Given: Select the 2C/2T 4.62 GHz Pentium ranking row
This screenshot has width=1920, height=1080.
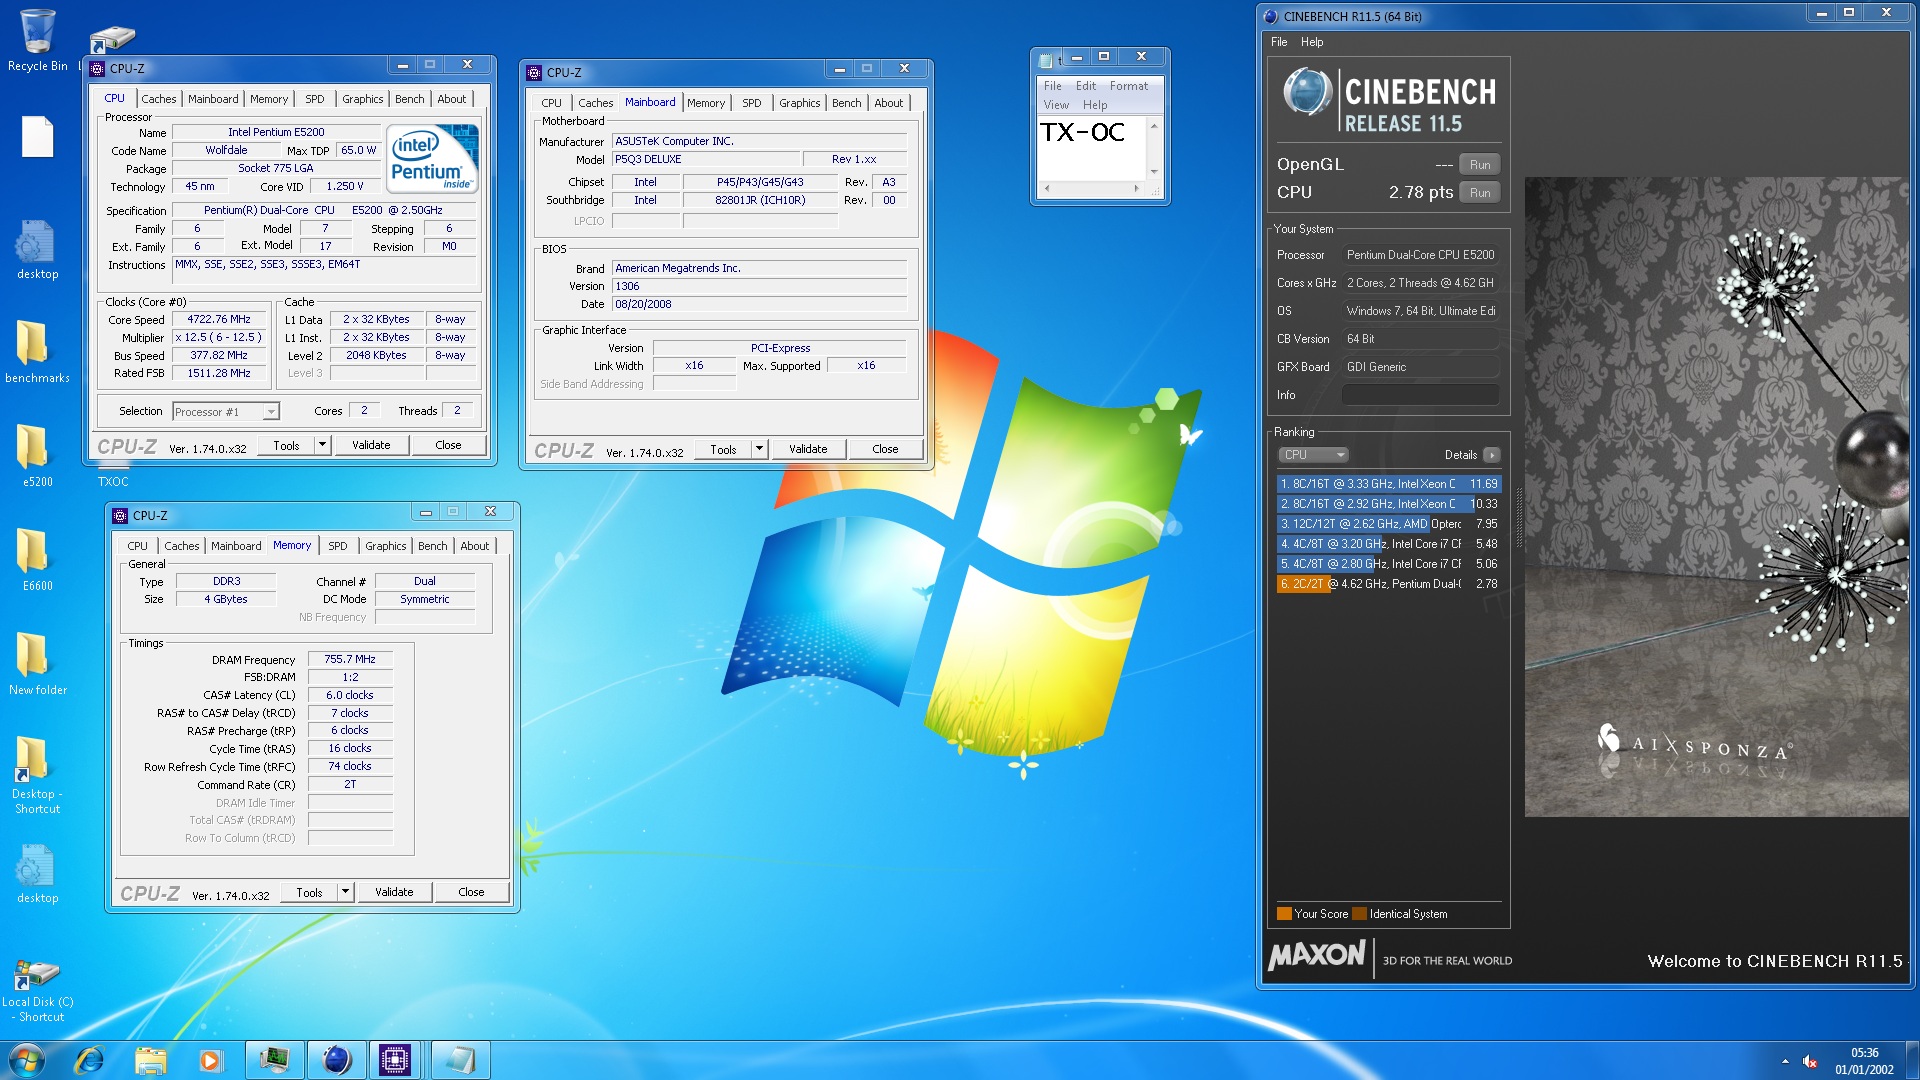Looking at the screenshot, I should 1388,584.
